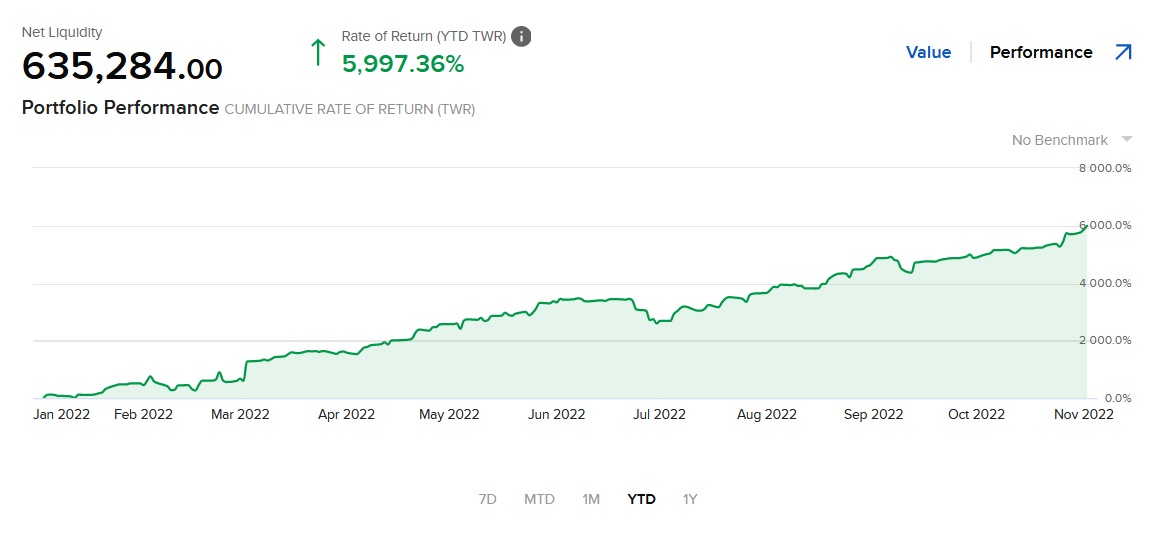Image resolution: width=1158 pixels, height=534 pixels.
Task: Switch to the Performance view
Action: click(1040, 52)
